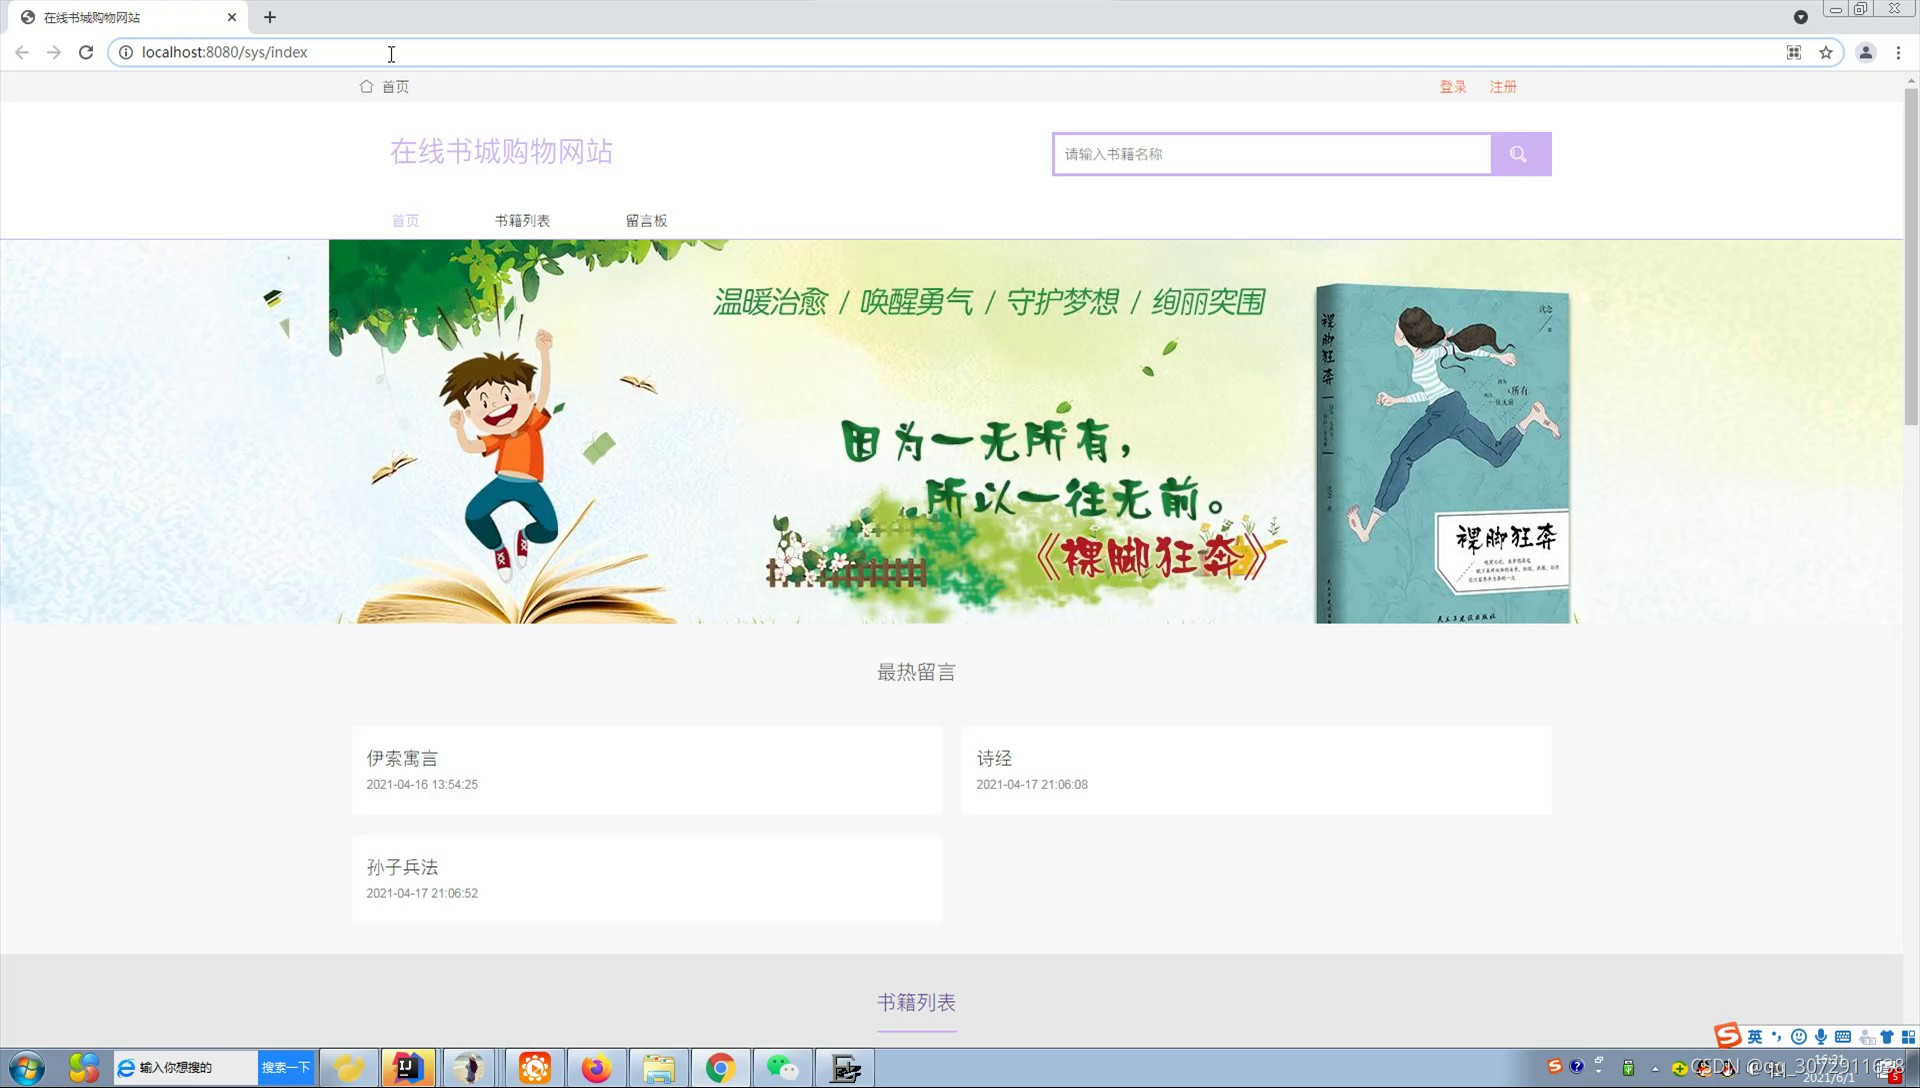Select the 书籍列表 navigation tab
Screen dimensions: 1920x1088
point(522,220)
